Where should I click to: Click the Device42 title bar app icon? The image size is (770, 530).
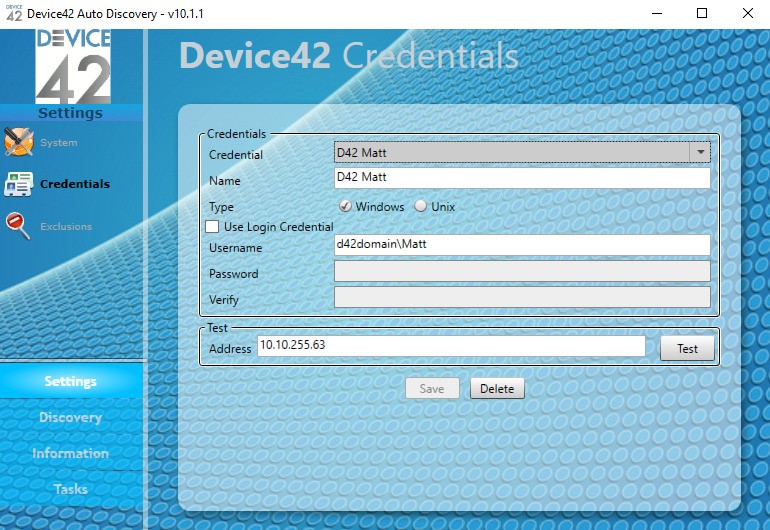(x=14, y=13)
